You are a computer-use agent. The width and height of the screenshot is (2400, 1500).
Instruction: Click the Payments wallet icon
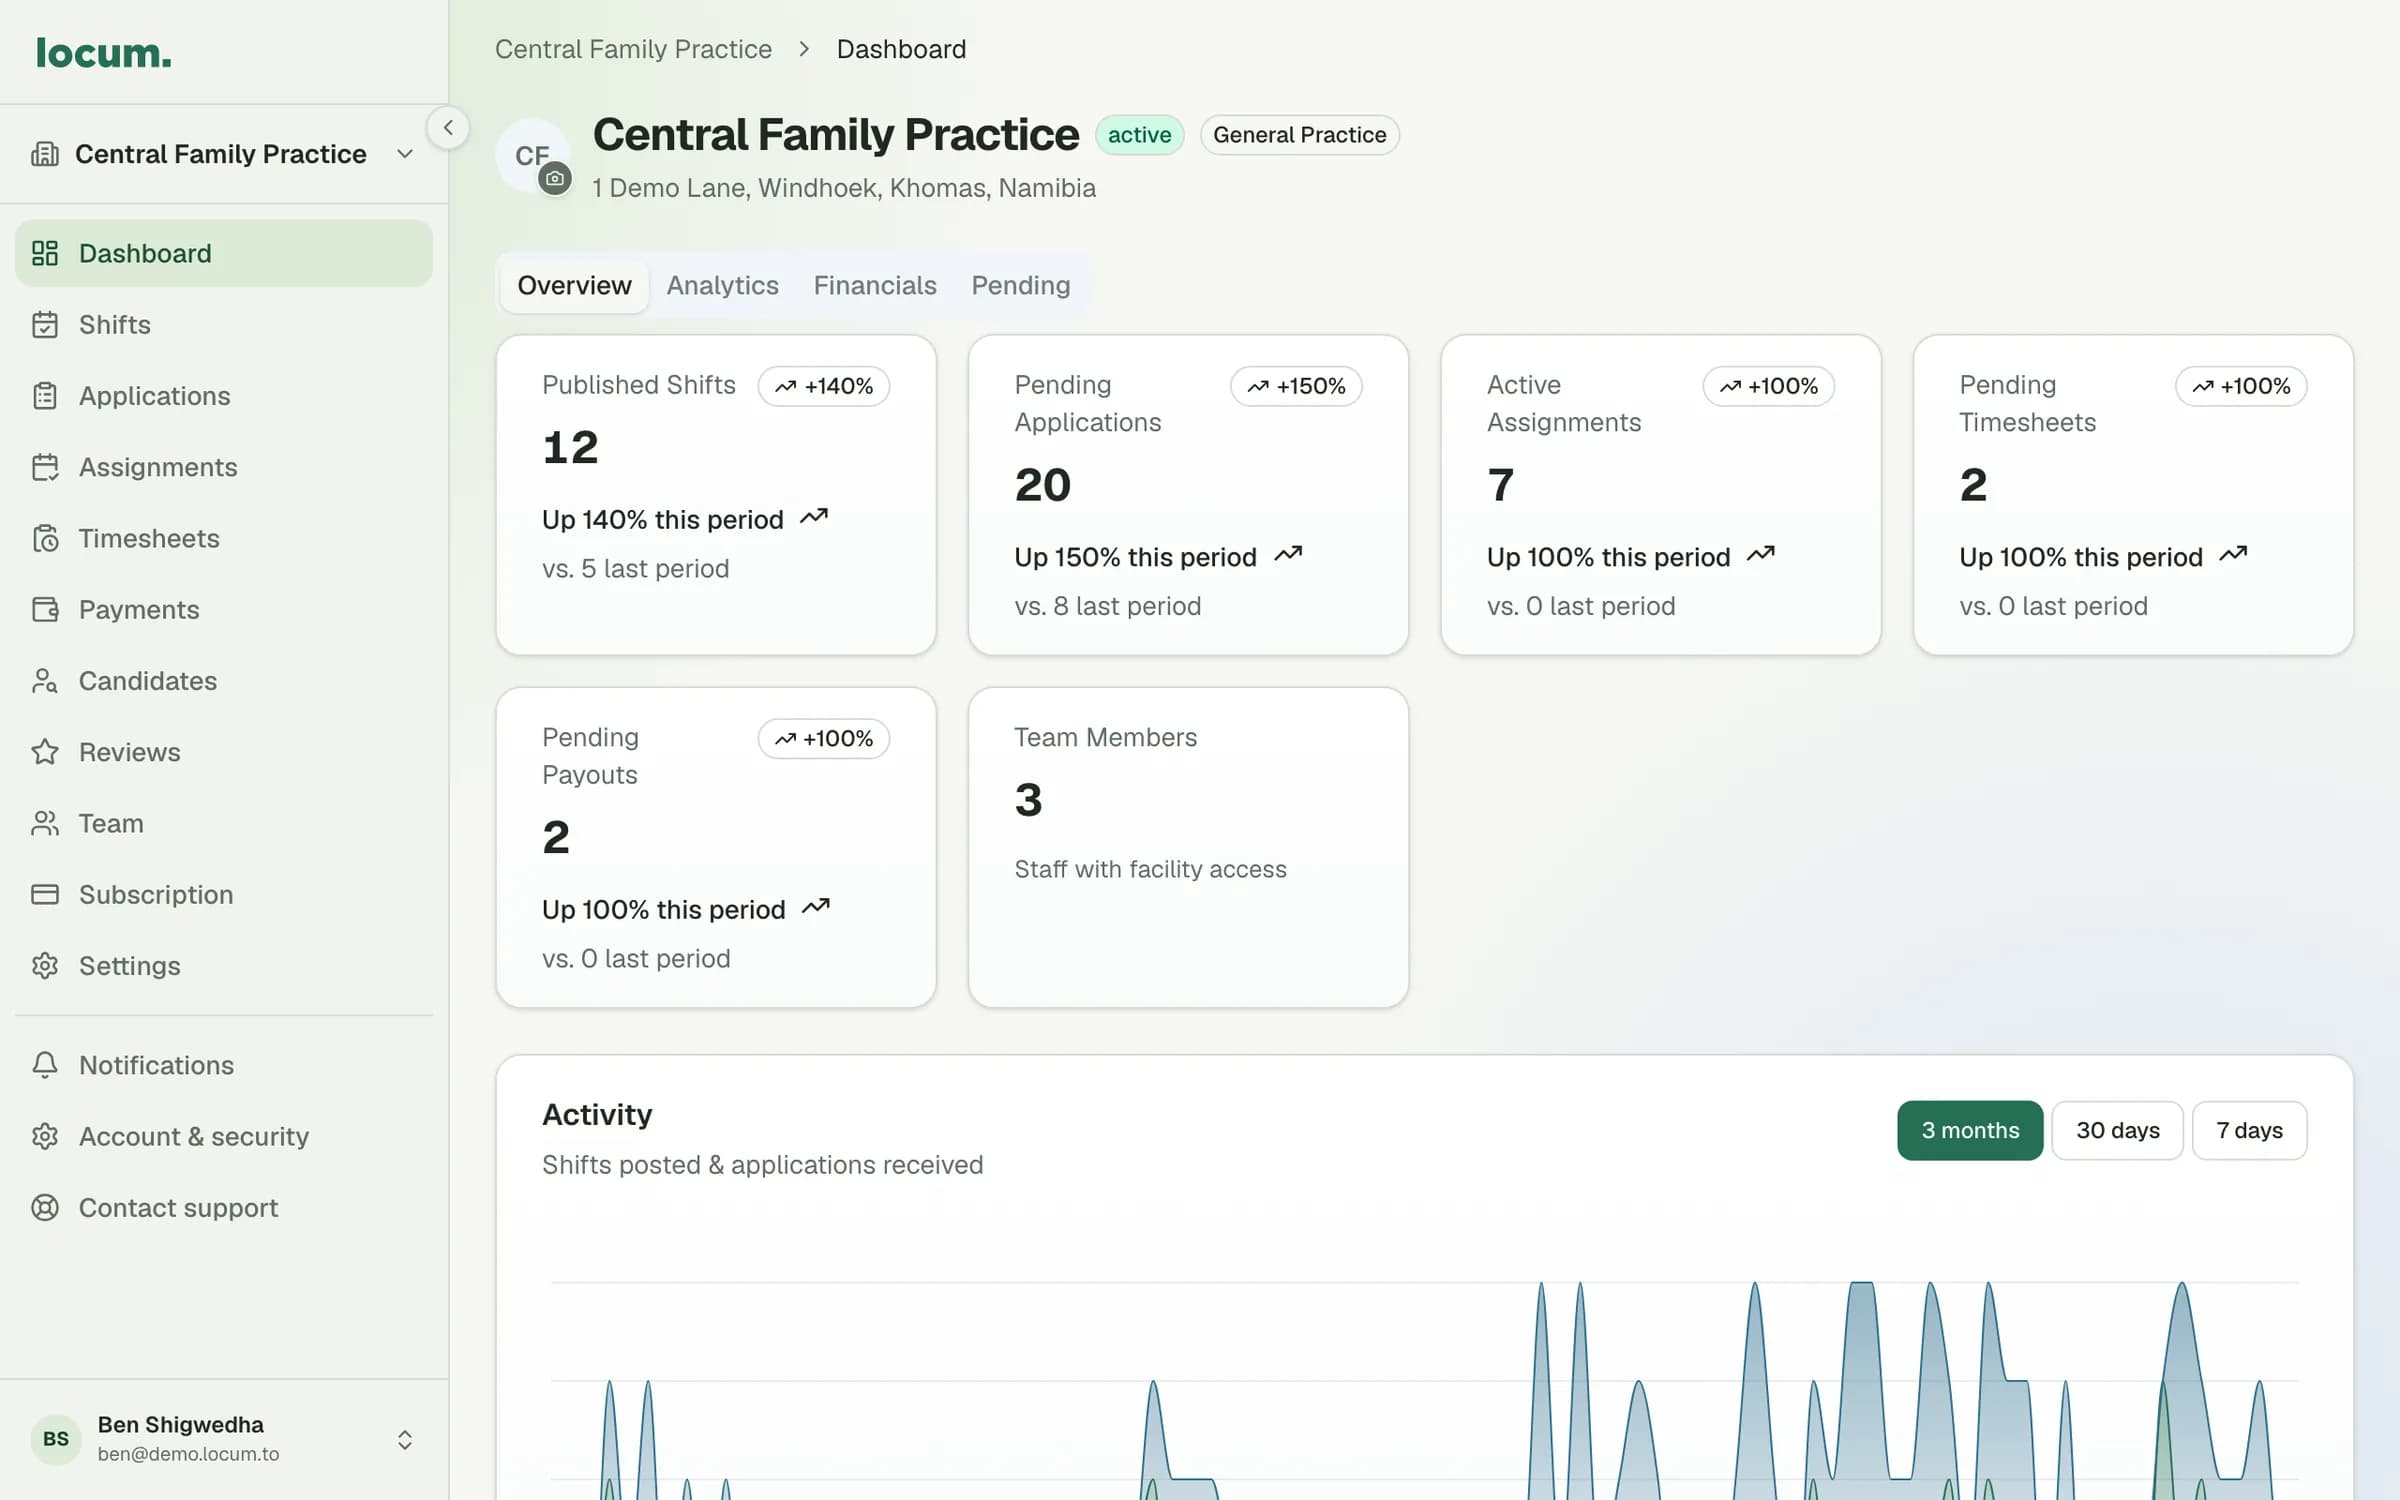[x=45, y=609]
